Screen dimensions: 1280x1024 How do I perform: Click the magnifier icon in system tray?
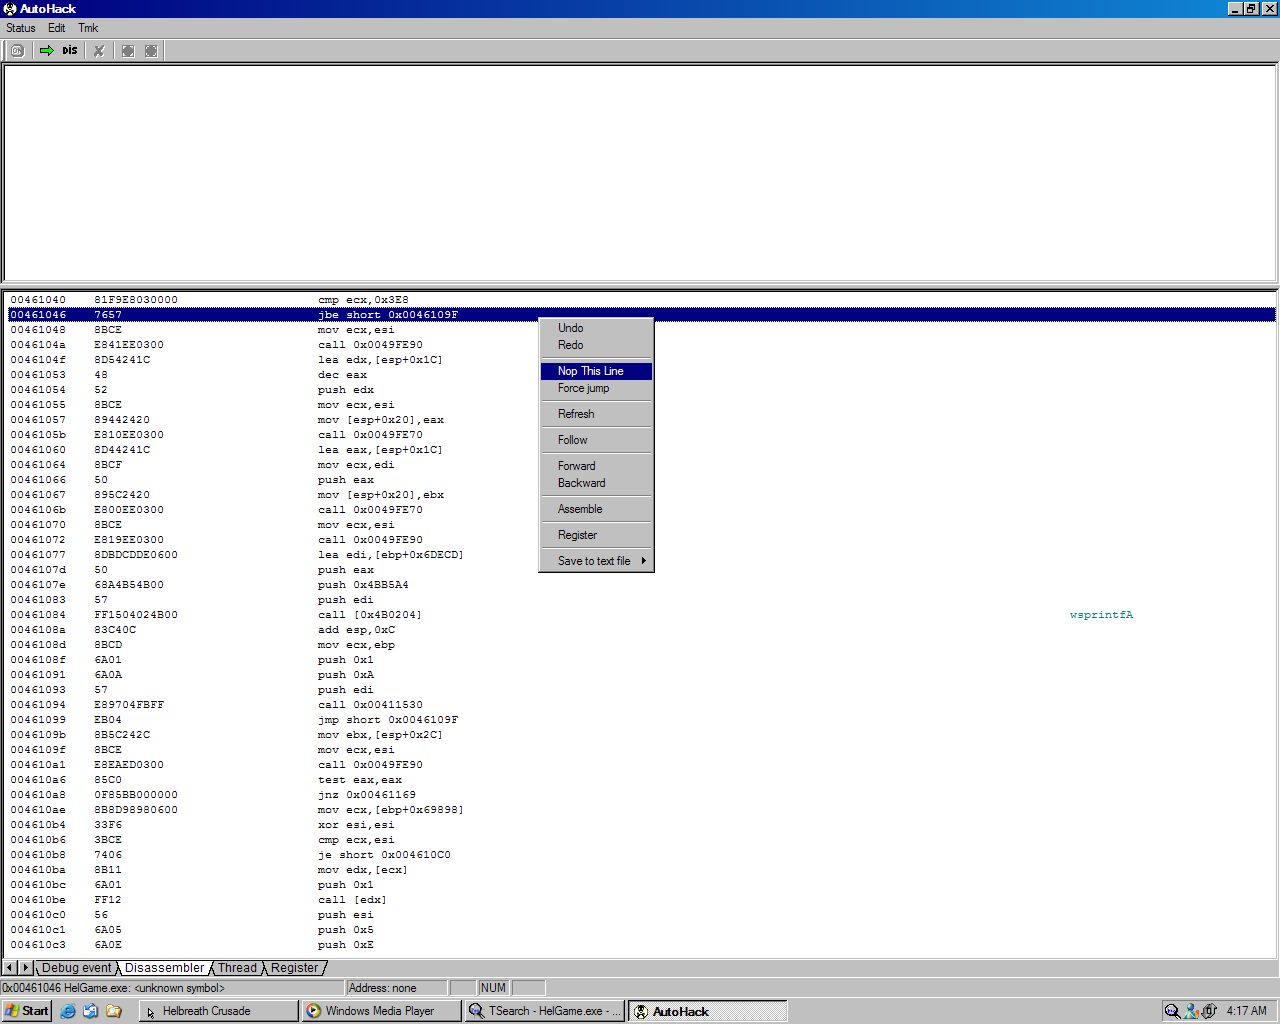[x=1172, y=1011]
